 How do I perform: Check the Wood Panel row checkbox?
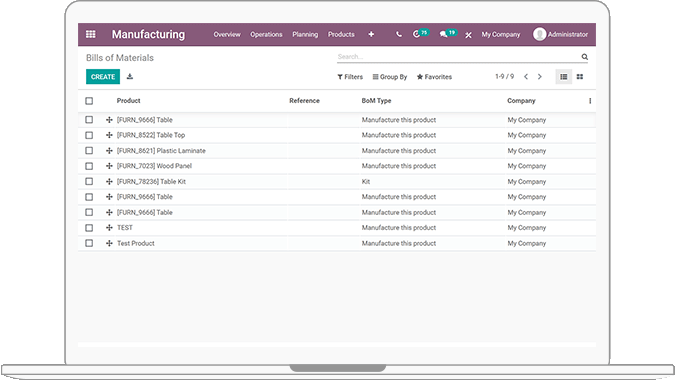click(x=89, y=166)
